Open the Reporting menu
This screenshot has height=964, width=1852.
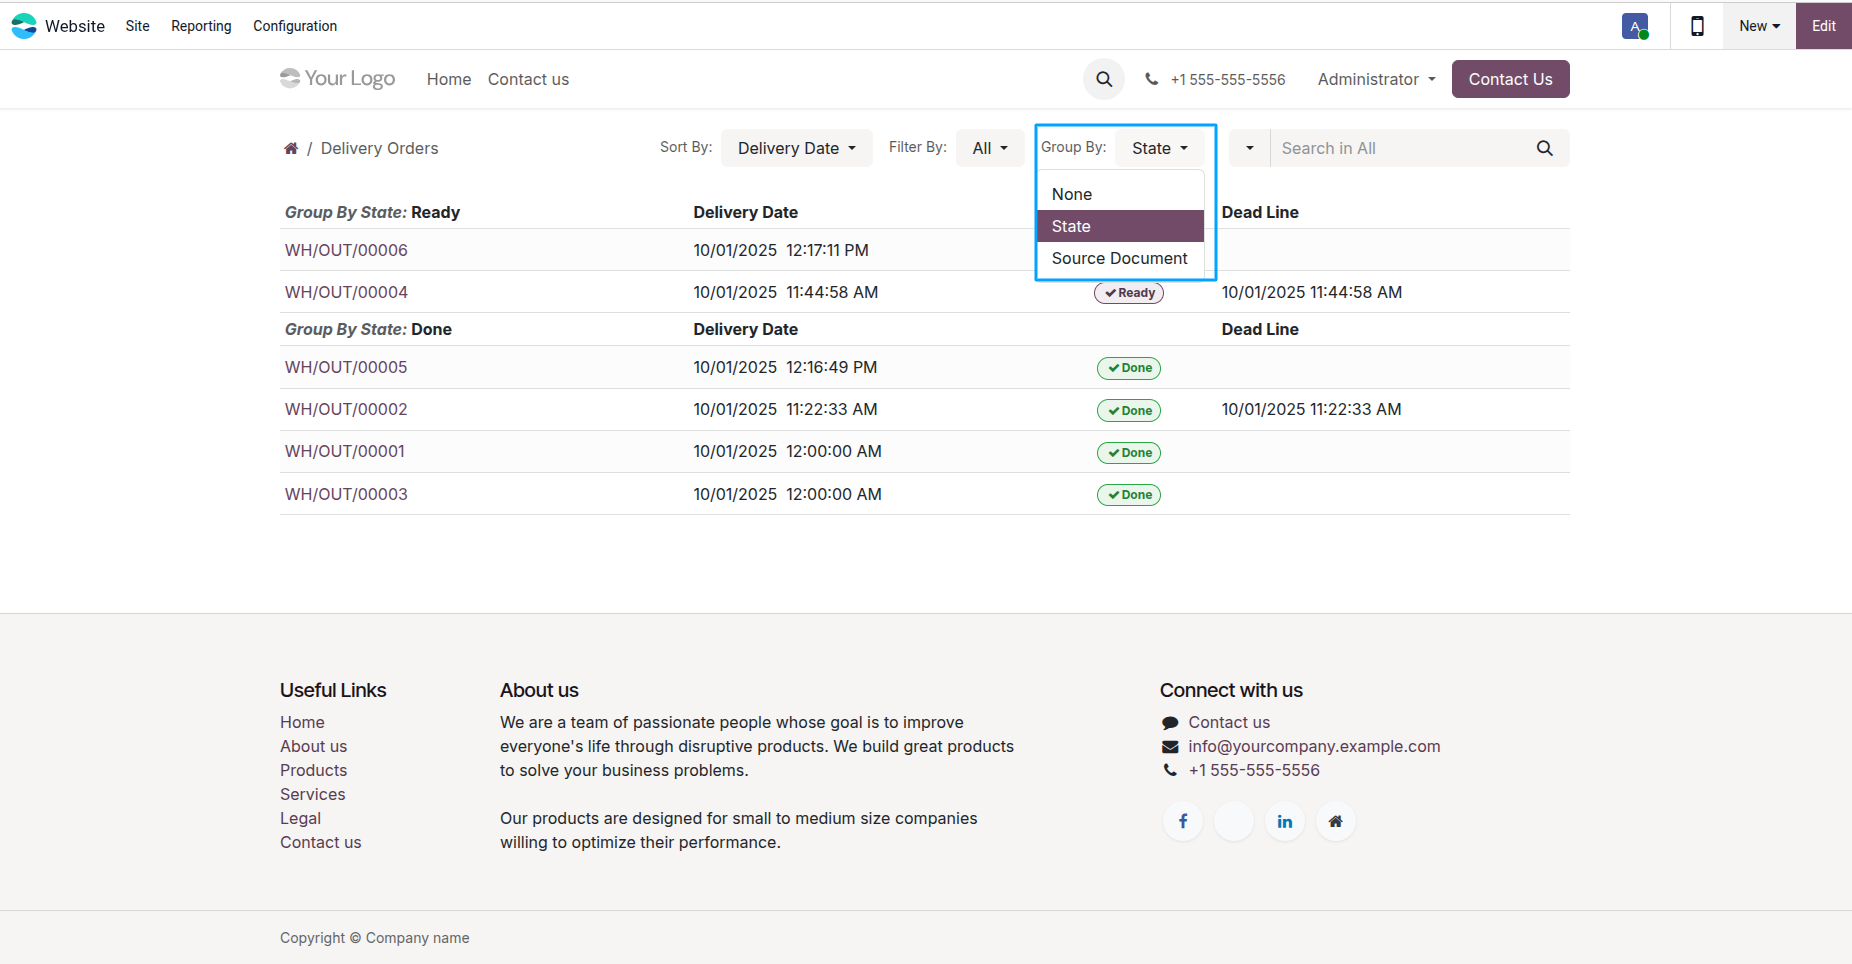[x=201, y=26]
